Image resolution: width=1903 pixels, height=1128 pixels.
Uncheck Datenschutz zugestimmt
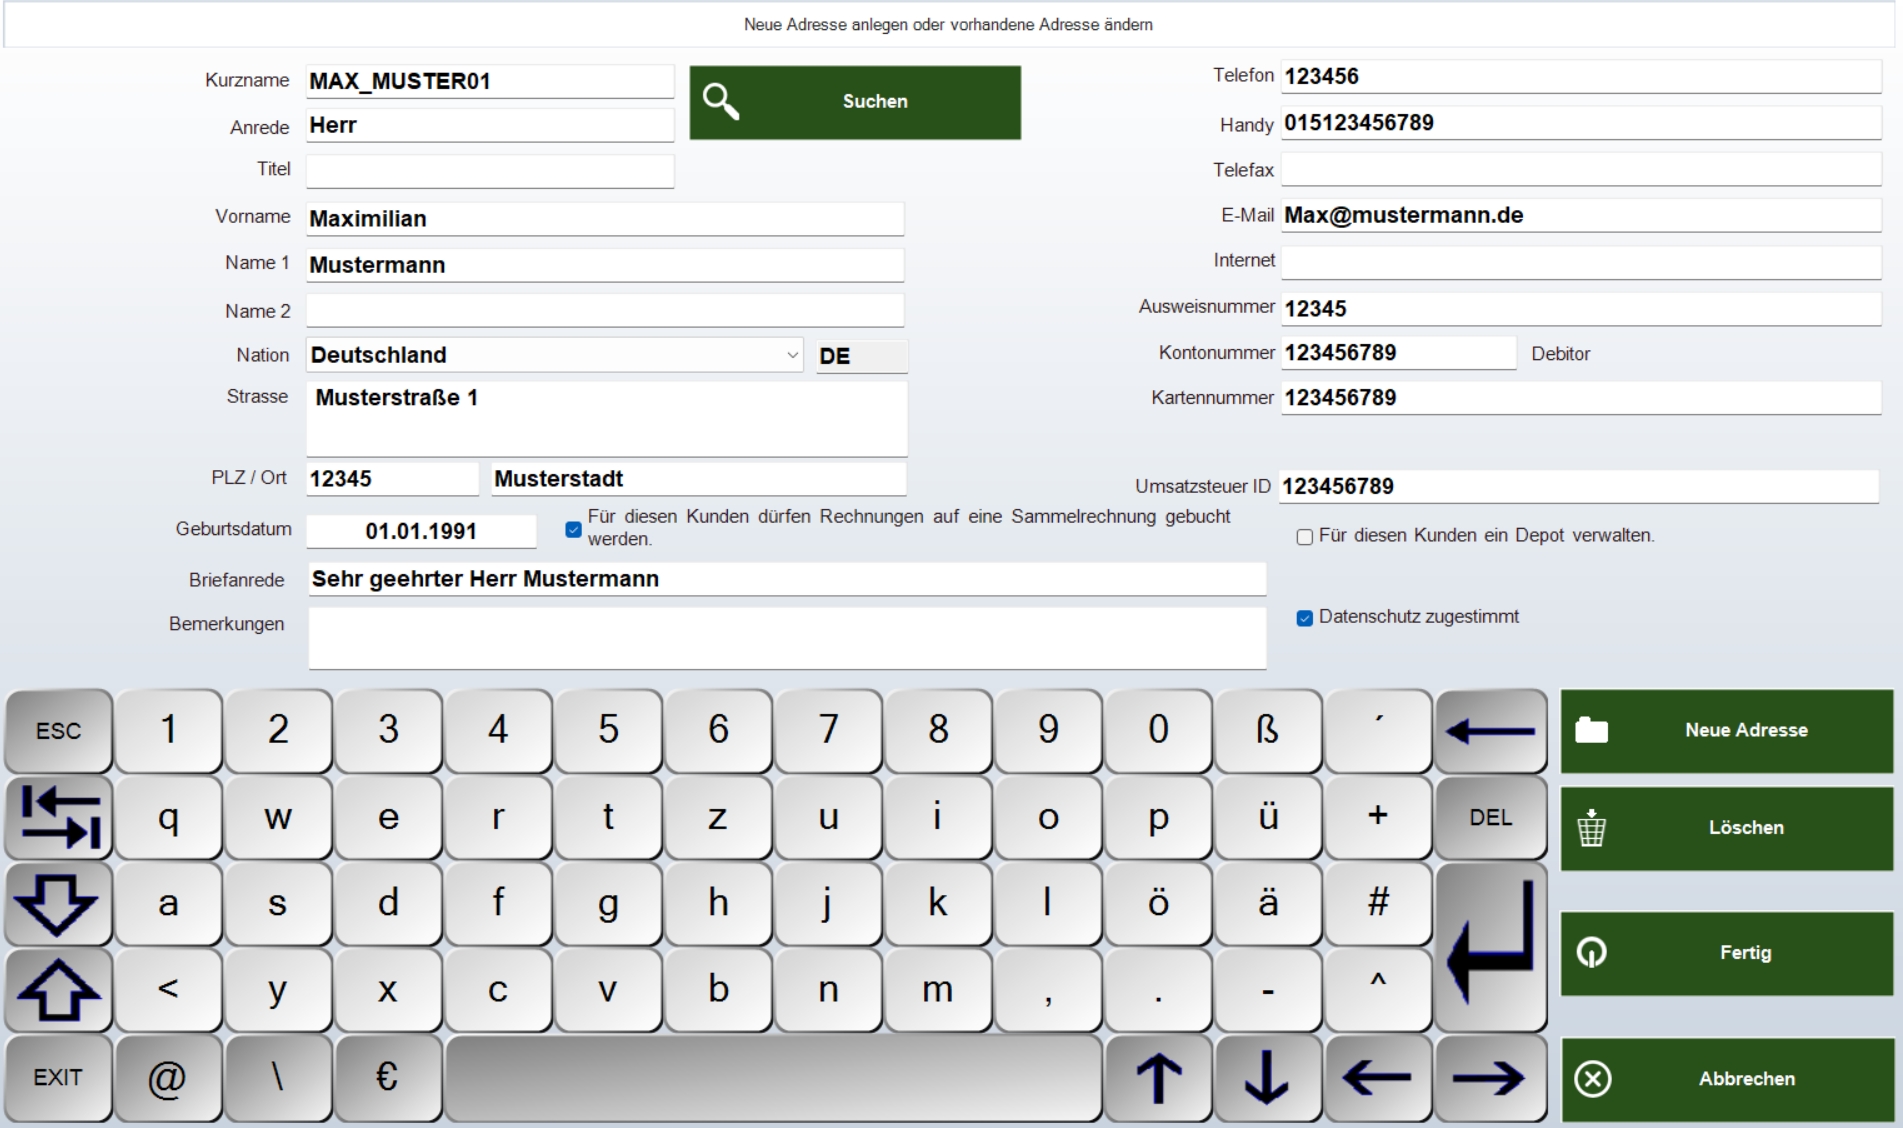click(1304, 618)
